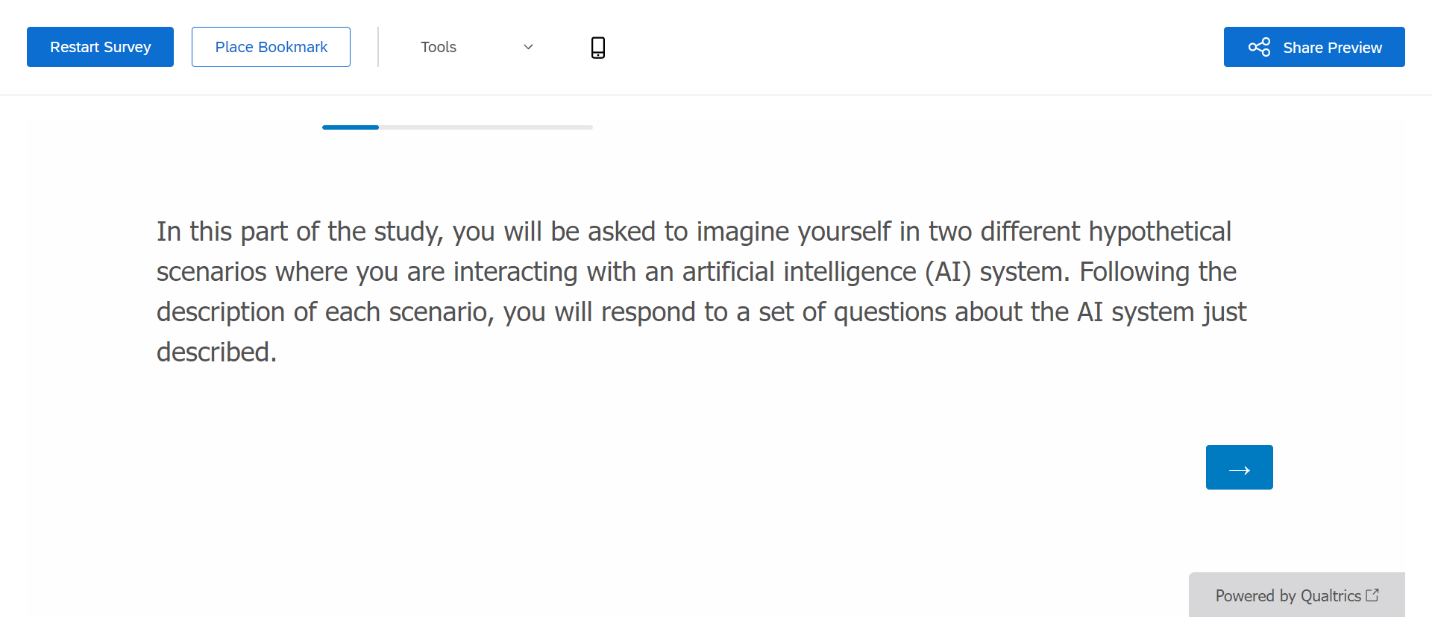Click the external link icon beside Qualtrics
The height and width of the screenshot is (617, 1432).
pyautogui.click(x=1373, y=595)
